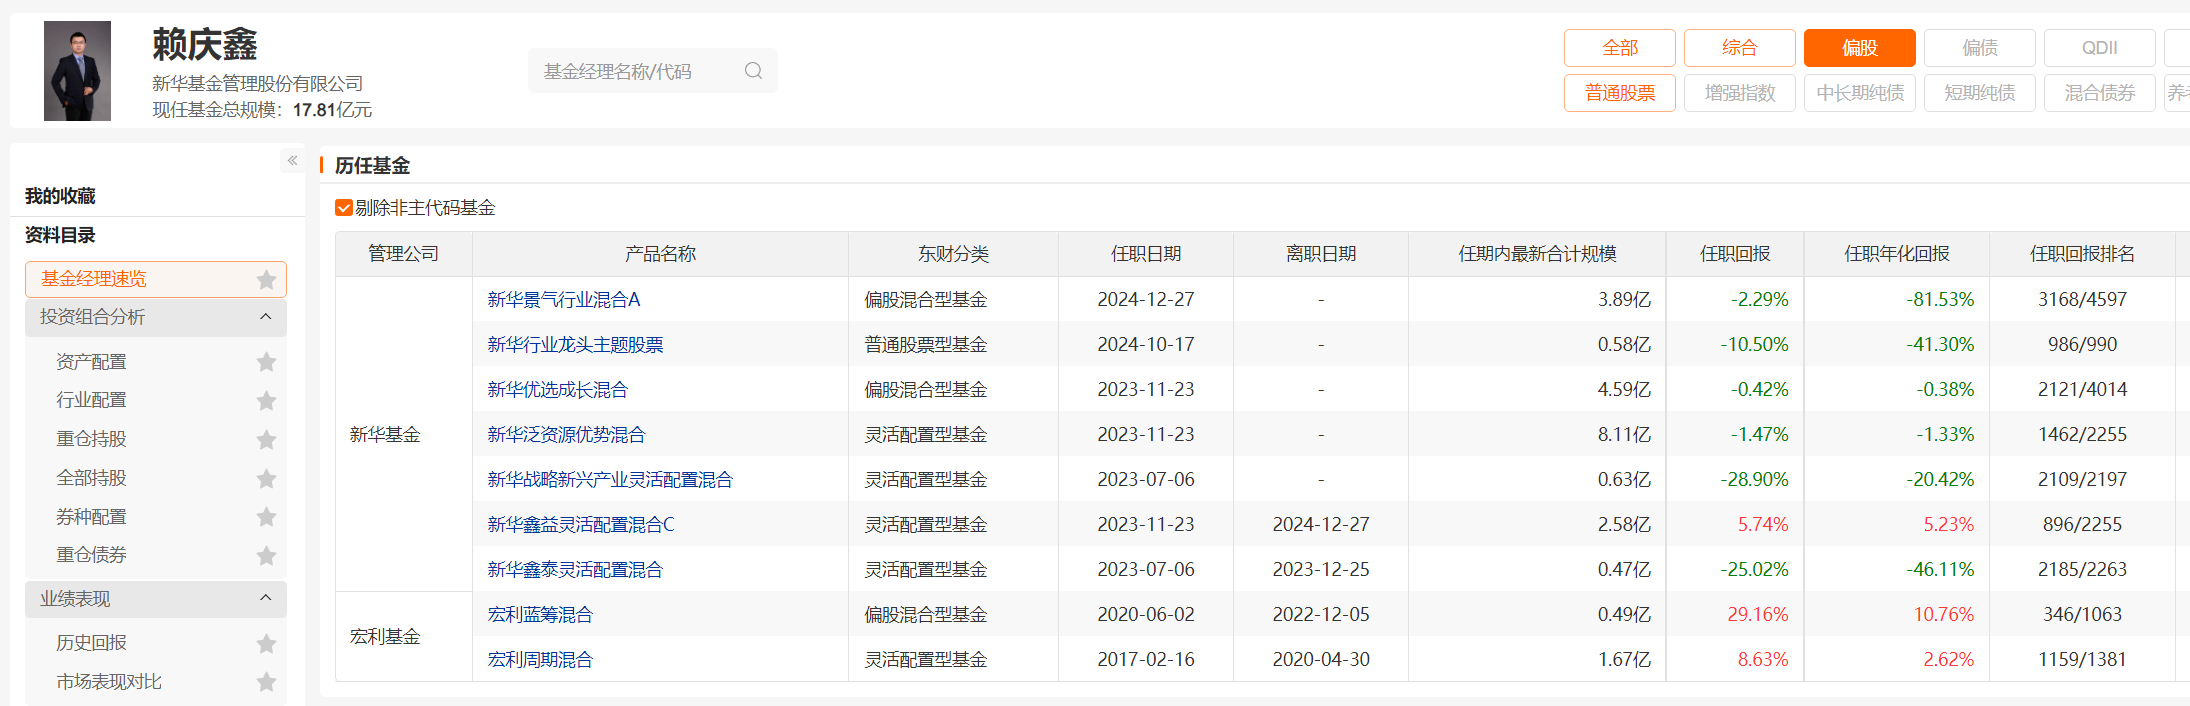Click the 任职日期 column header
This screenshot has width=2190, height=706.
tap(1146, 254)
